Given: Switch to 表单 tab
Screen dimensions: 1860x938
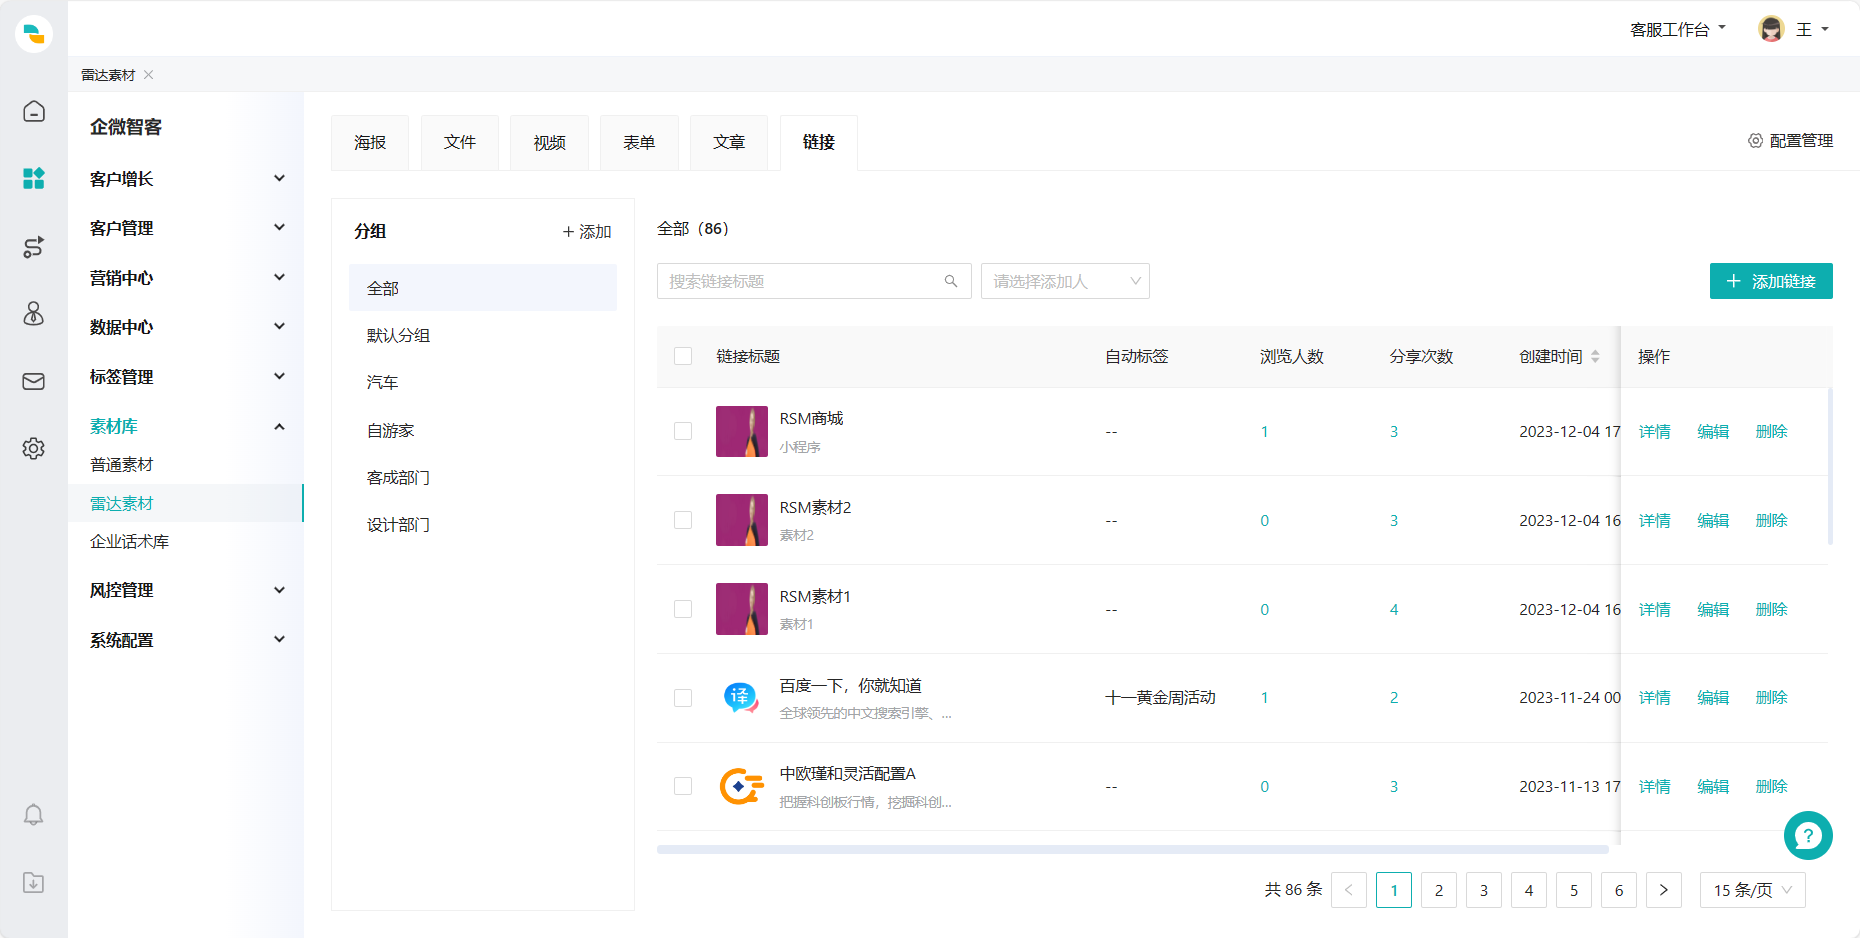Looking at the screenshot, I should (x=639, y=143).
